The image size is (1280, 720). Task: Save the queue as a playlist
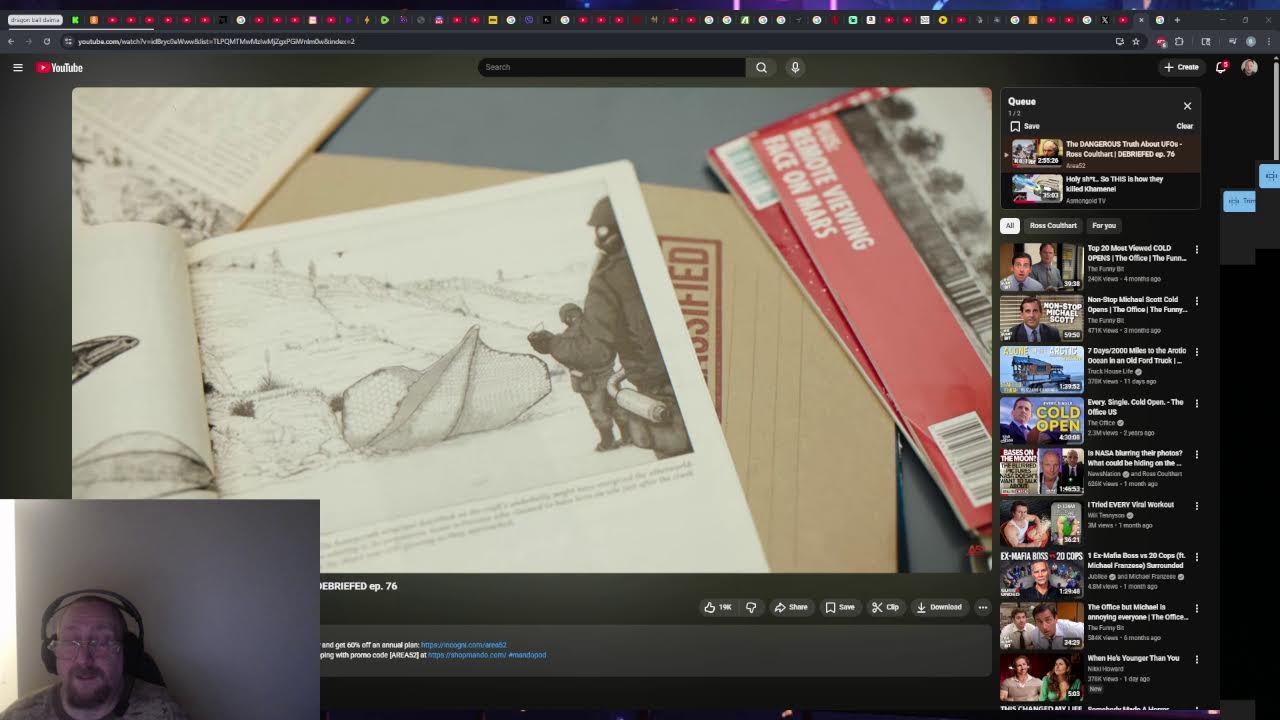click(1025, 126)
